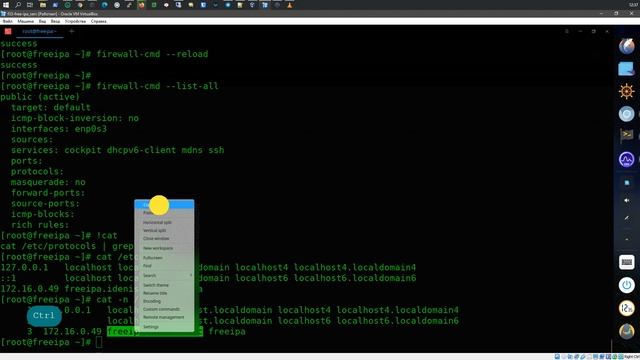The height and width of the screenshot is (360, 640).
Task: Open the Ввод menu in VirtualBox
Action: tap(55, 21)
